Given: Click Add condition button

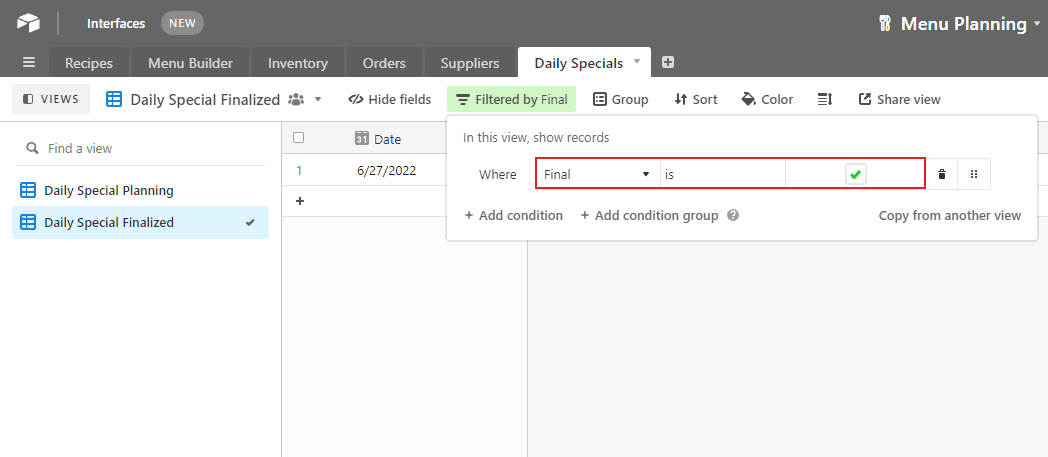Looking at the screenshot, I should 514,215.
